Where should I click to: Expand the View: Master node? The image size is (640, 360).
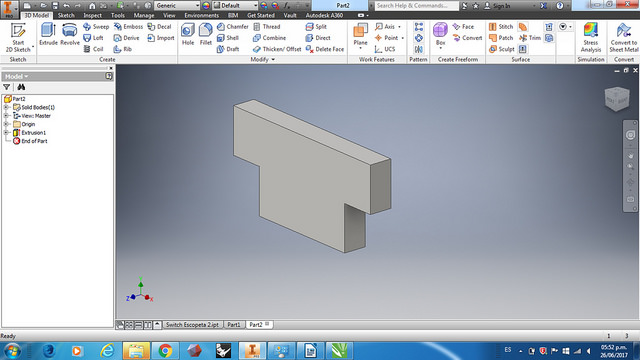[6, 116]
